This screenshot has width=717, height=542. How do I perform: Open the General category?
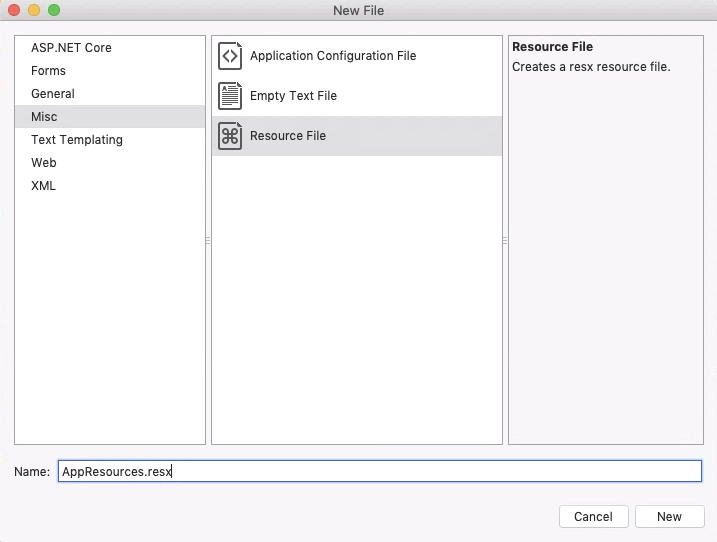coord(53,94)
